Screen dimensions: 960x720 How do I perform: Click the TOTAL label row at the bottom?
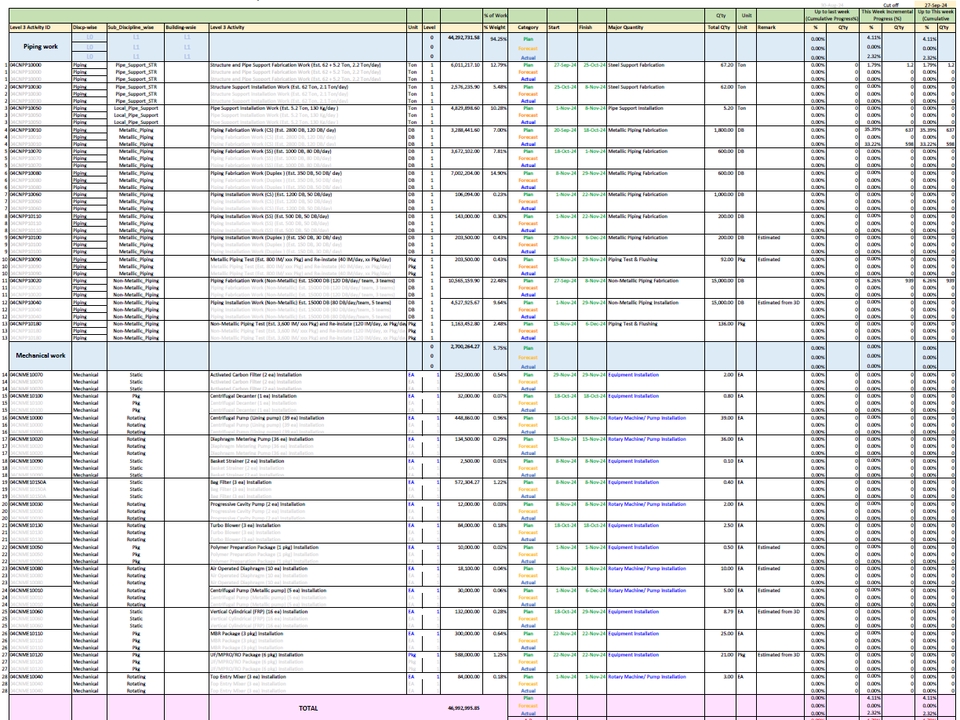[309, 707]
